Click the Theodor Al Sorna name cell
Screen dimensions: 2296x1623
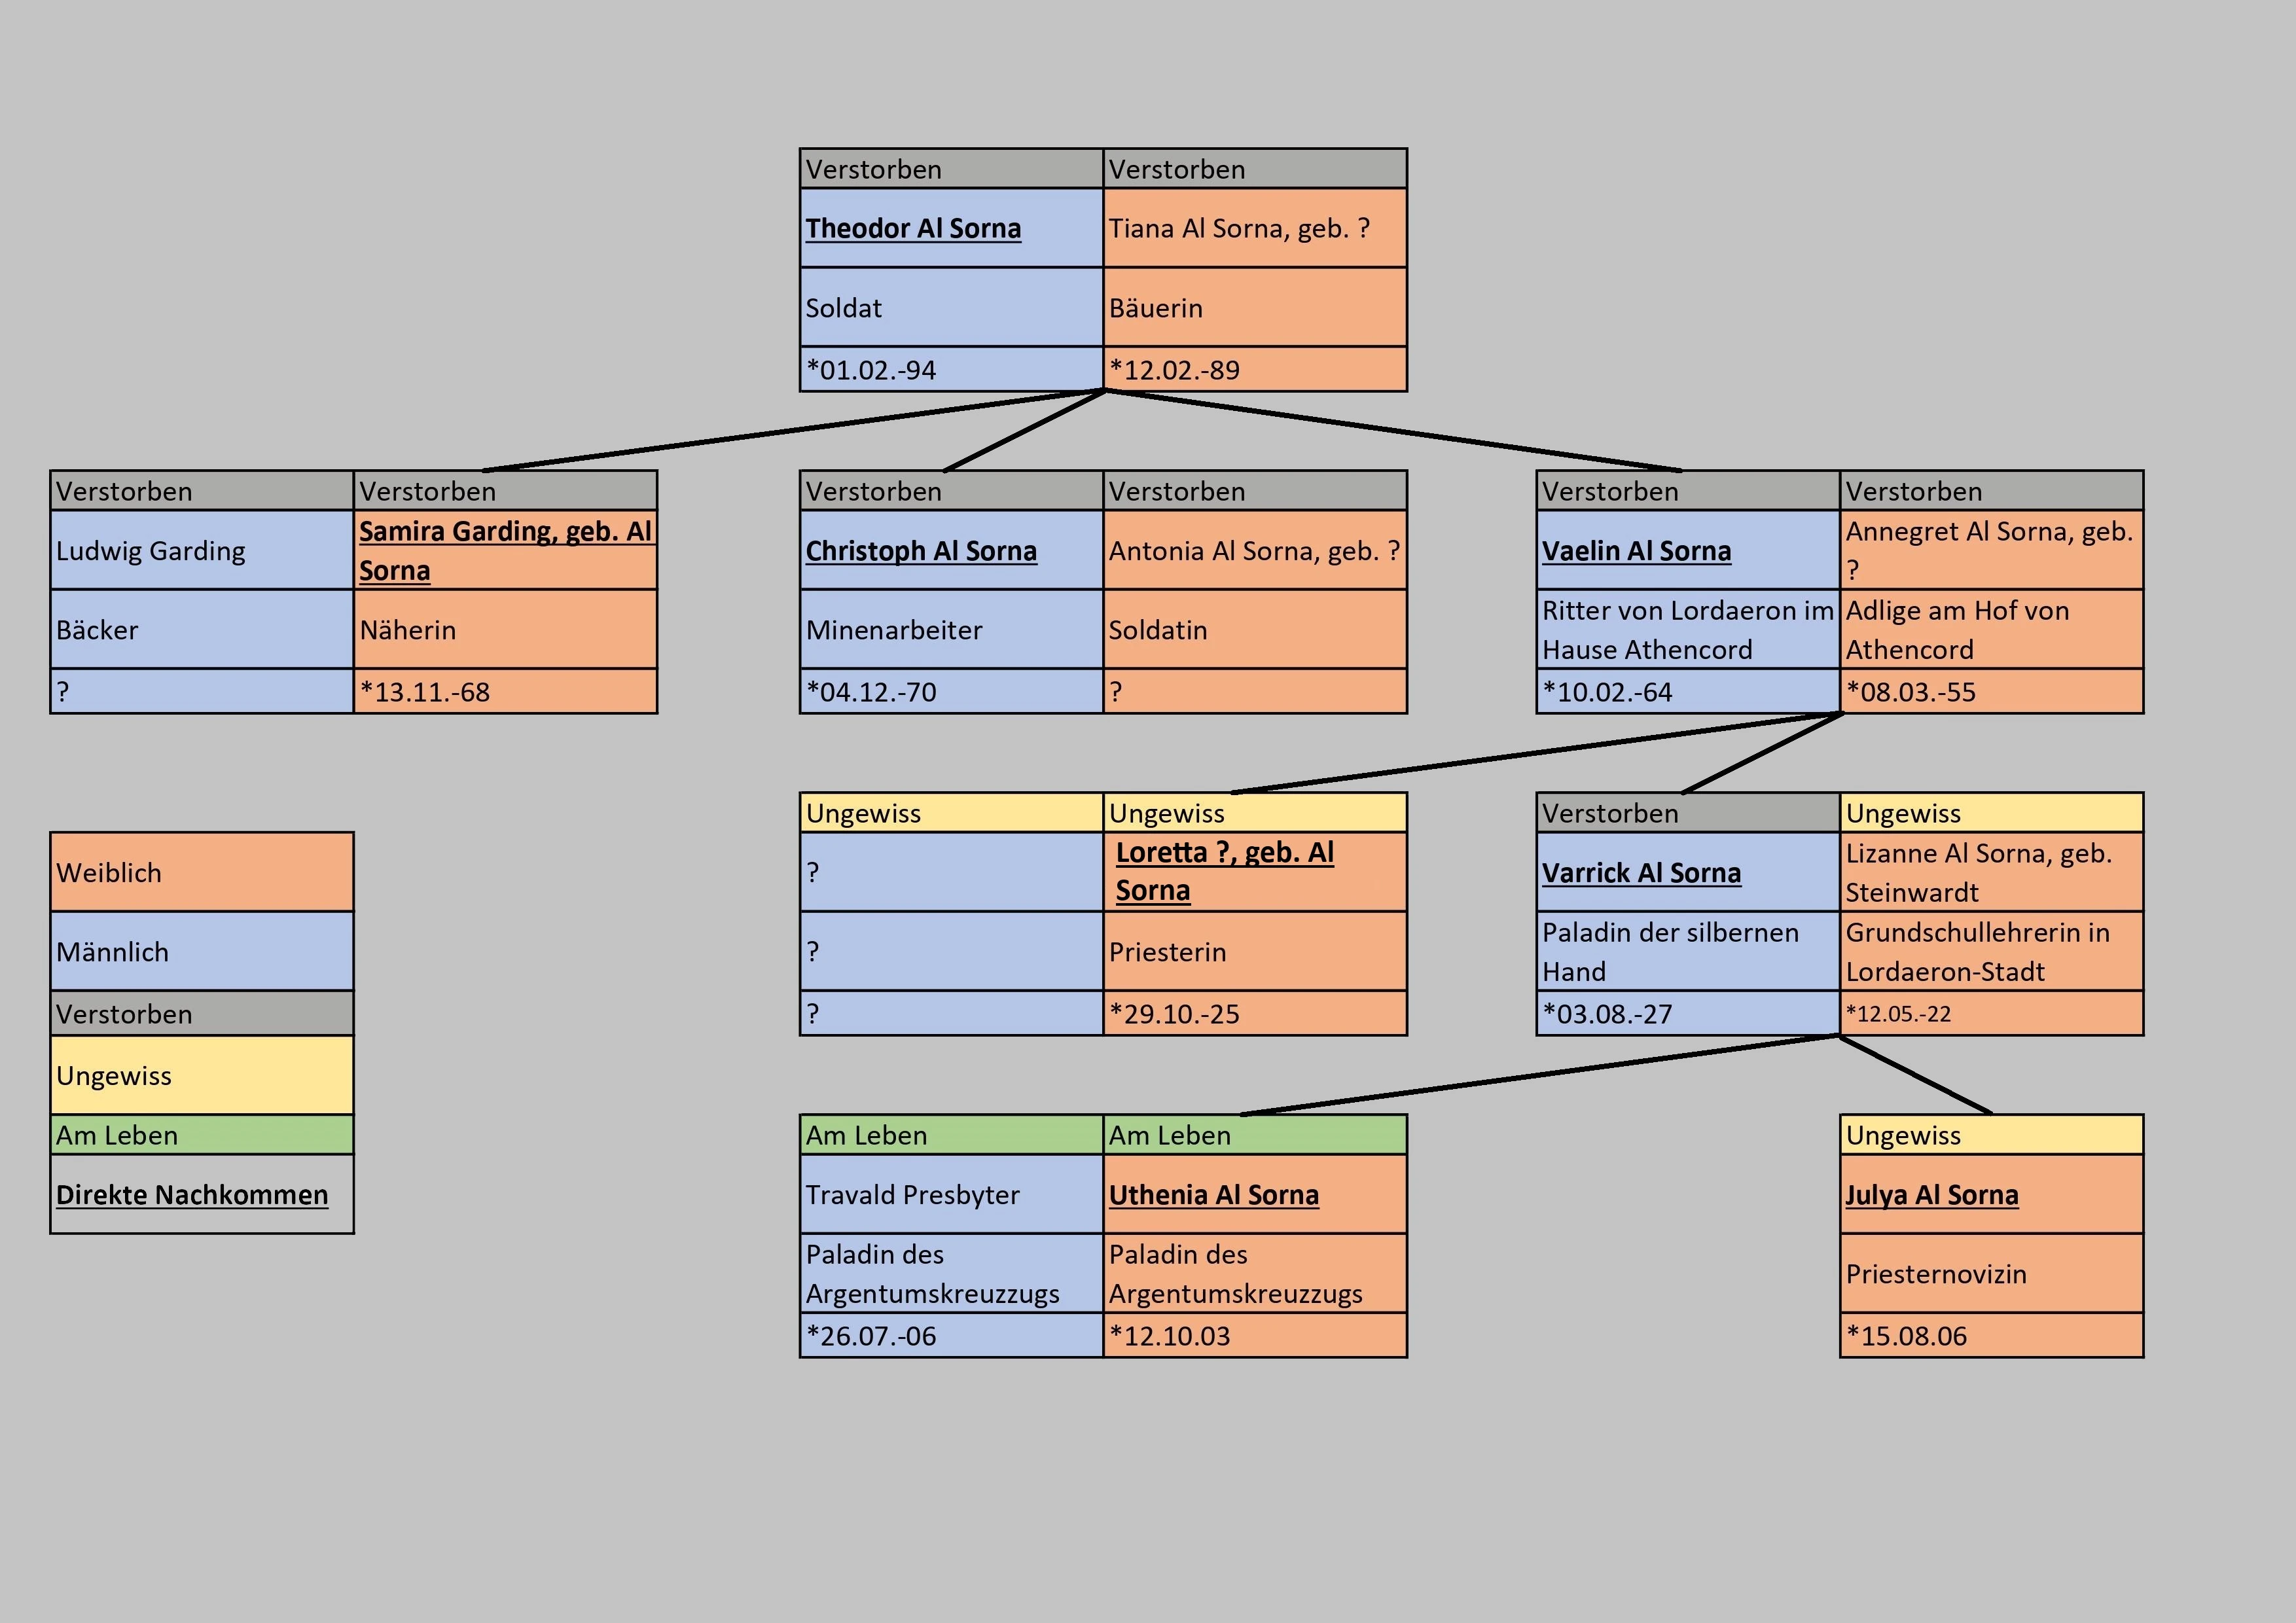point(913,228)
